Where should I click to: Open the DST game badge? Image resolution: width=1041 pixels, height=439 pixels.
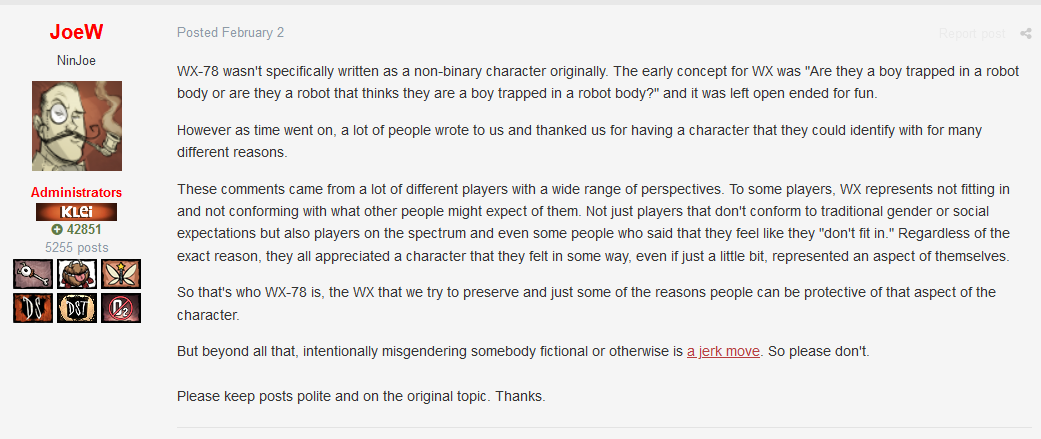76,308
